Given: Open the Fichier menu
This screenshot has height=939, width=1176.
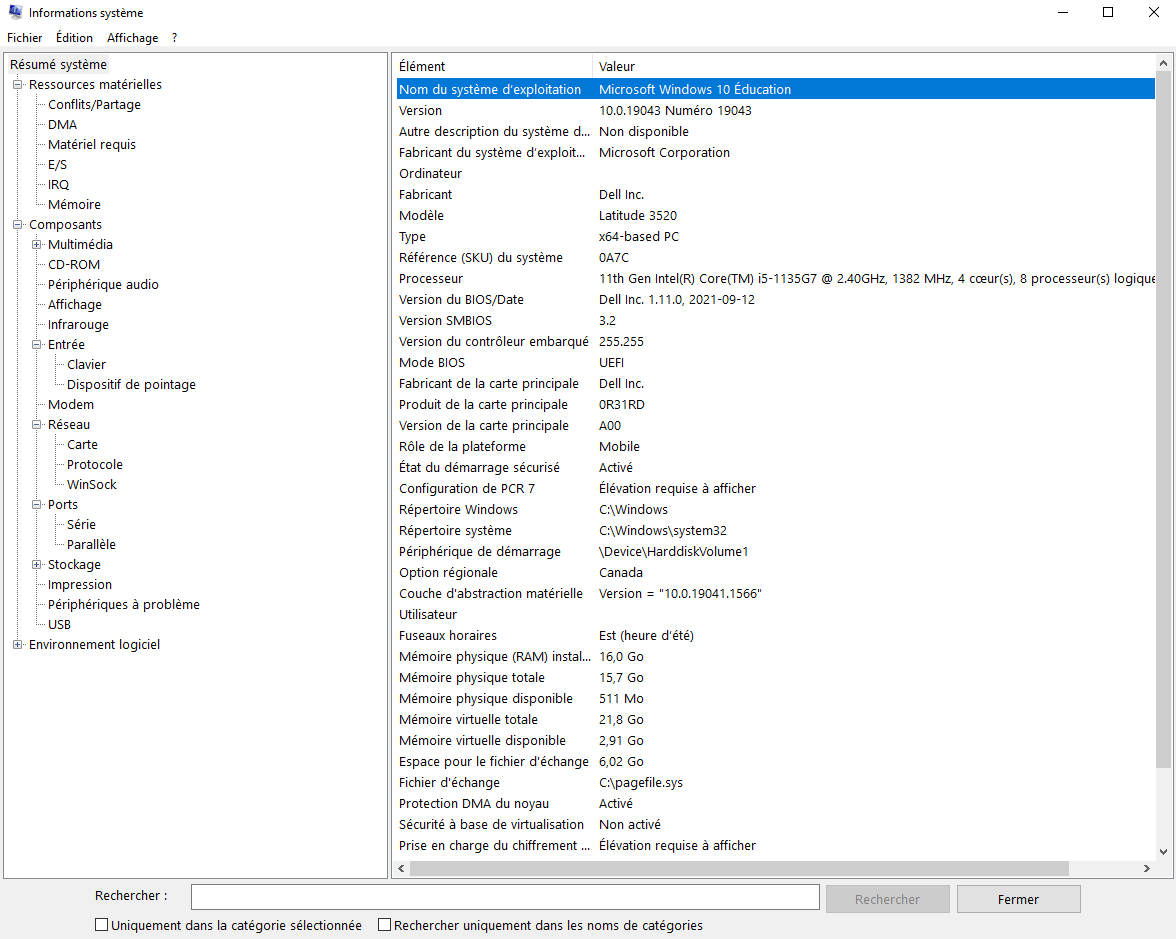Looking at the screenshot, I should click(x=24, y=38).
